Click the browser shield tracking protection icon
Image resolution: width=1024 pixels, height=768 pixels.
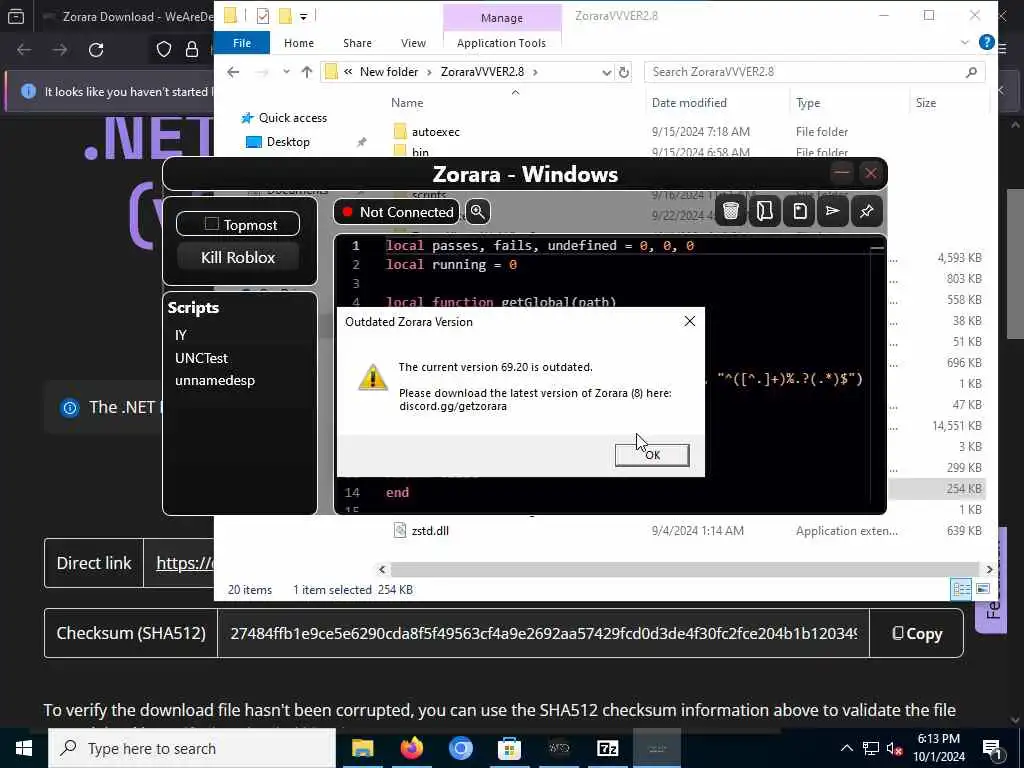[x=163, y=50]
